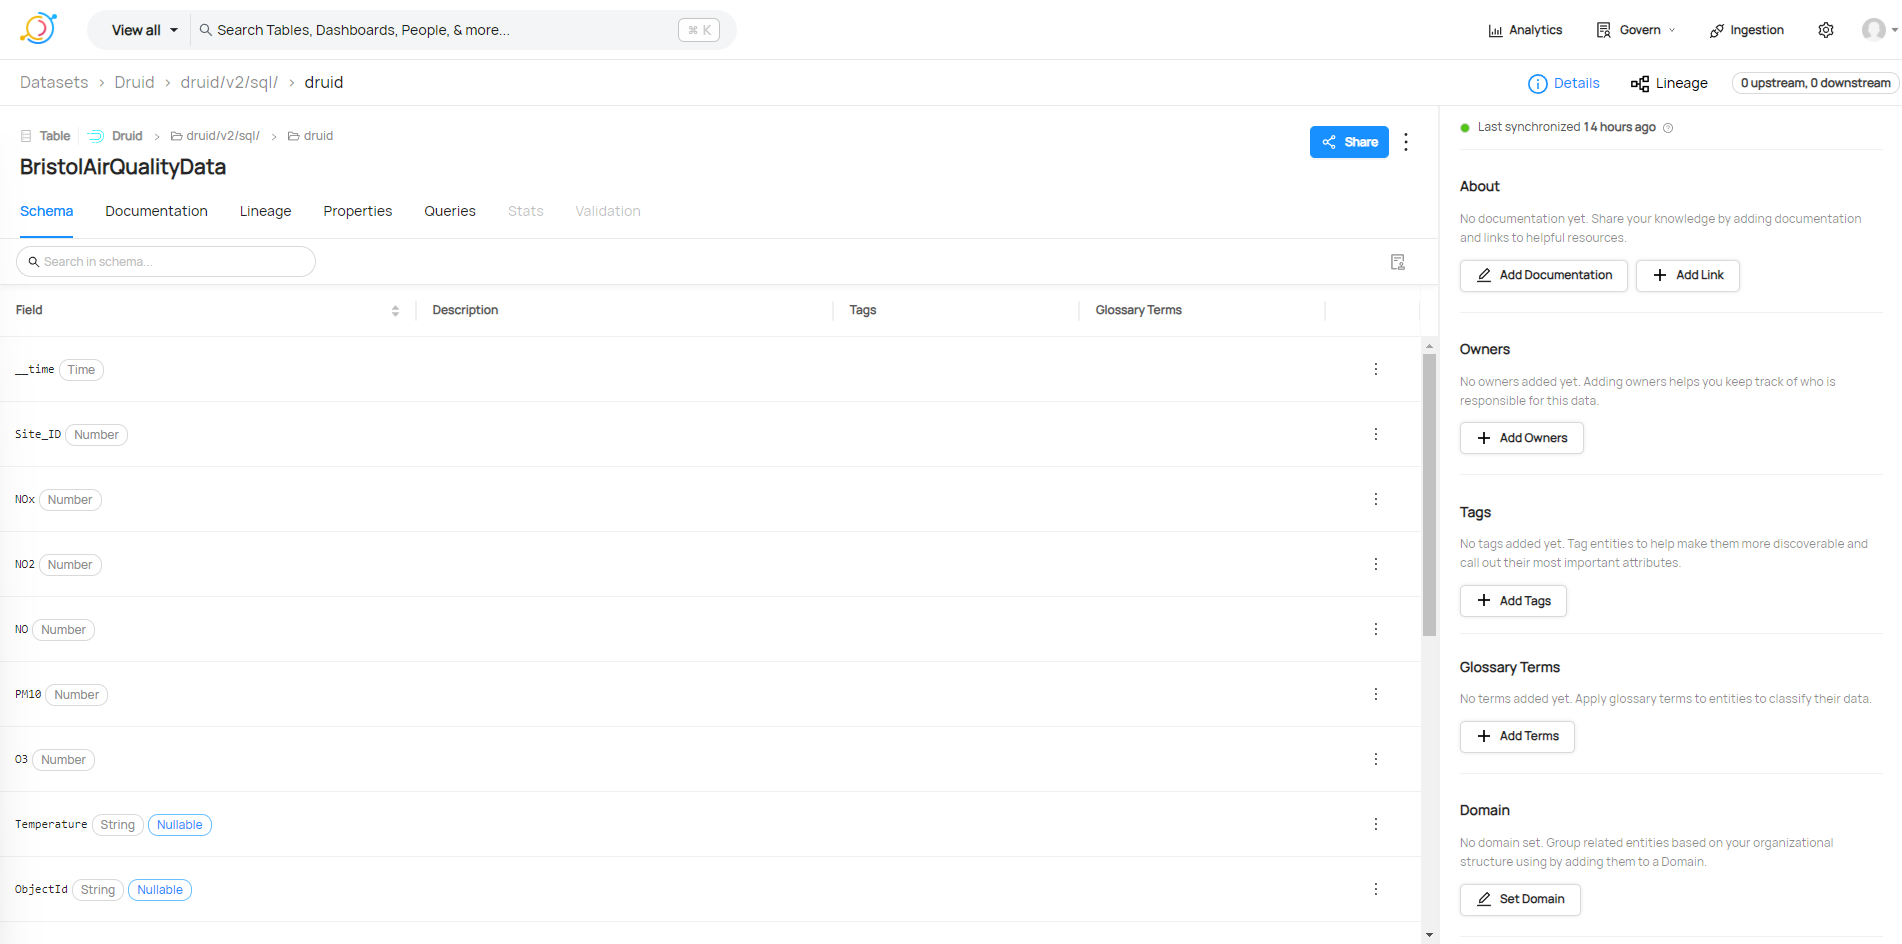Click Add Tags button
The width and height of the screenshot is (1902, 944).
click(1514, 601)
